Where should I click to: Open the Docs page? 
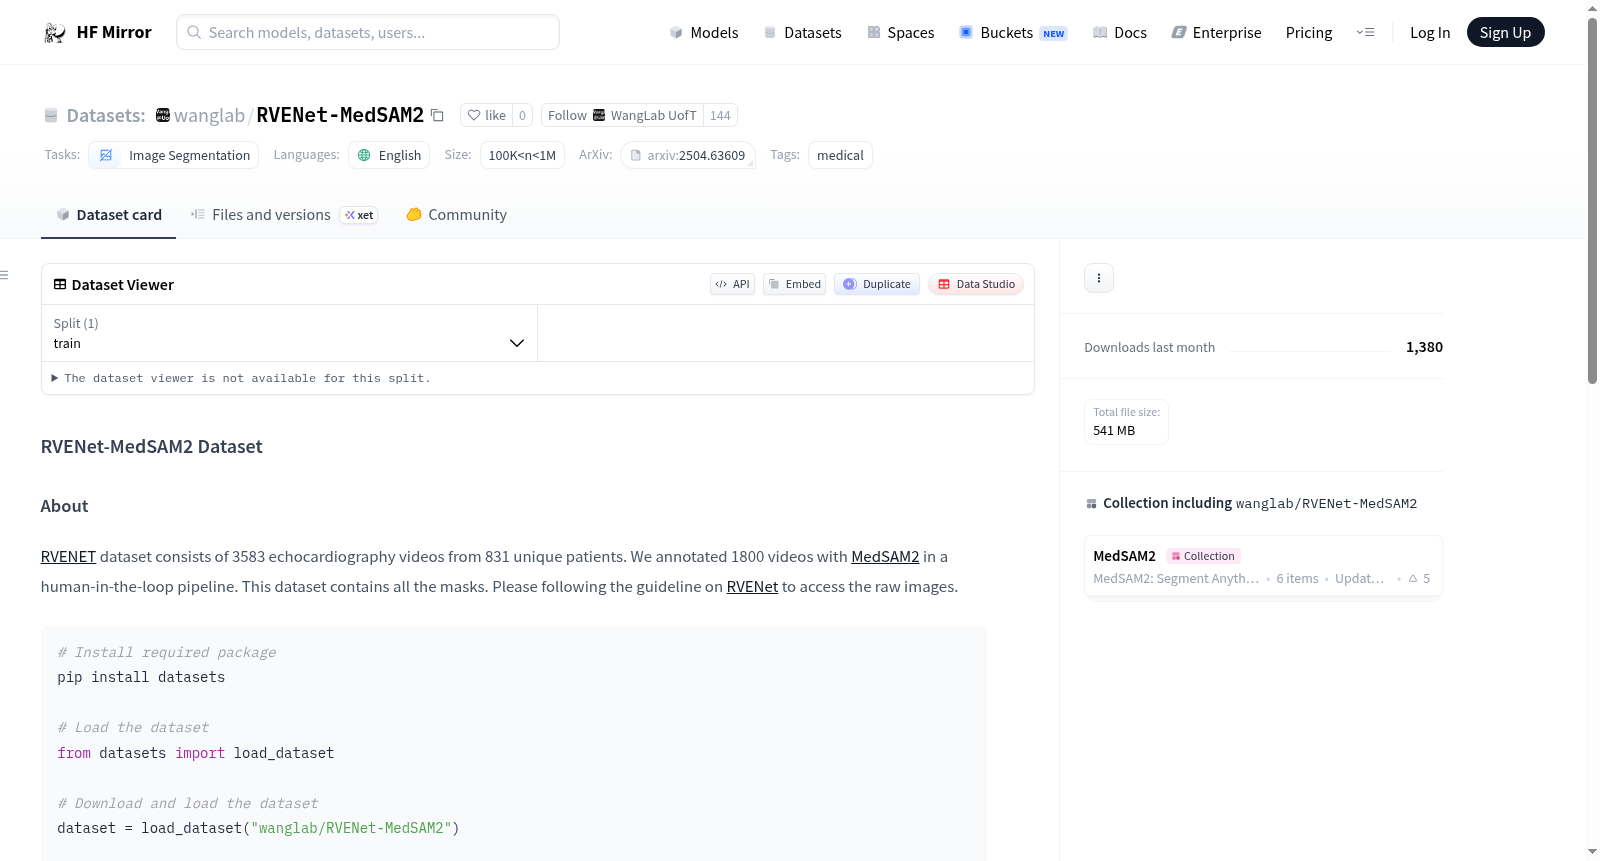tap(1120, 33)
